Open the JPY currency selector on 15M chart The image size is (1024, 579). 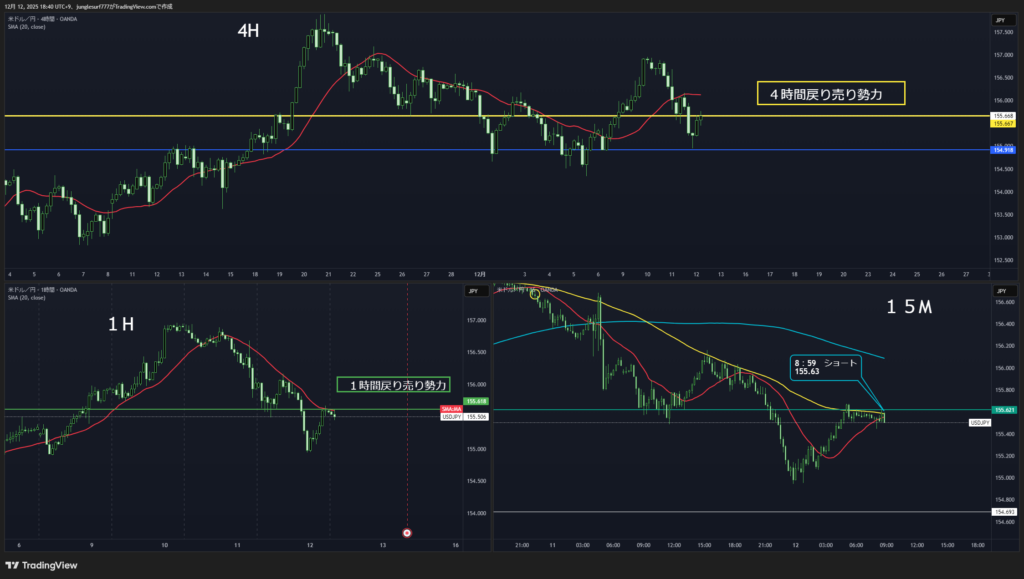point(999,291)
